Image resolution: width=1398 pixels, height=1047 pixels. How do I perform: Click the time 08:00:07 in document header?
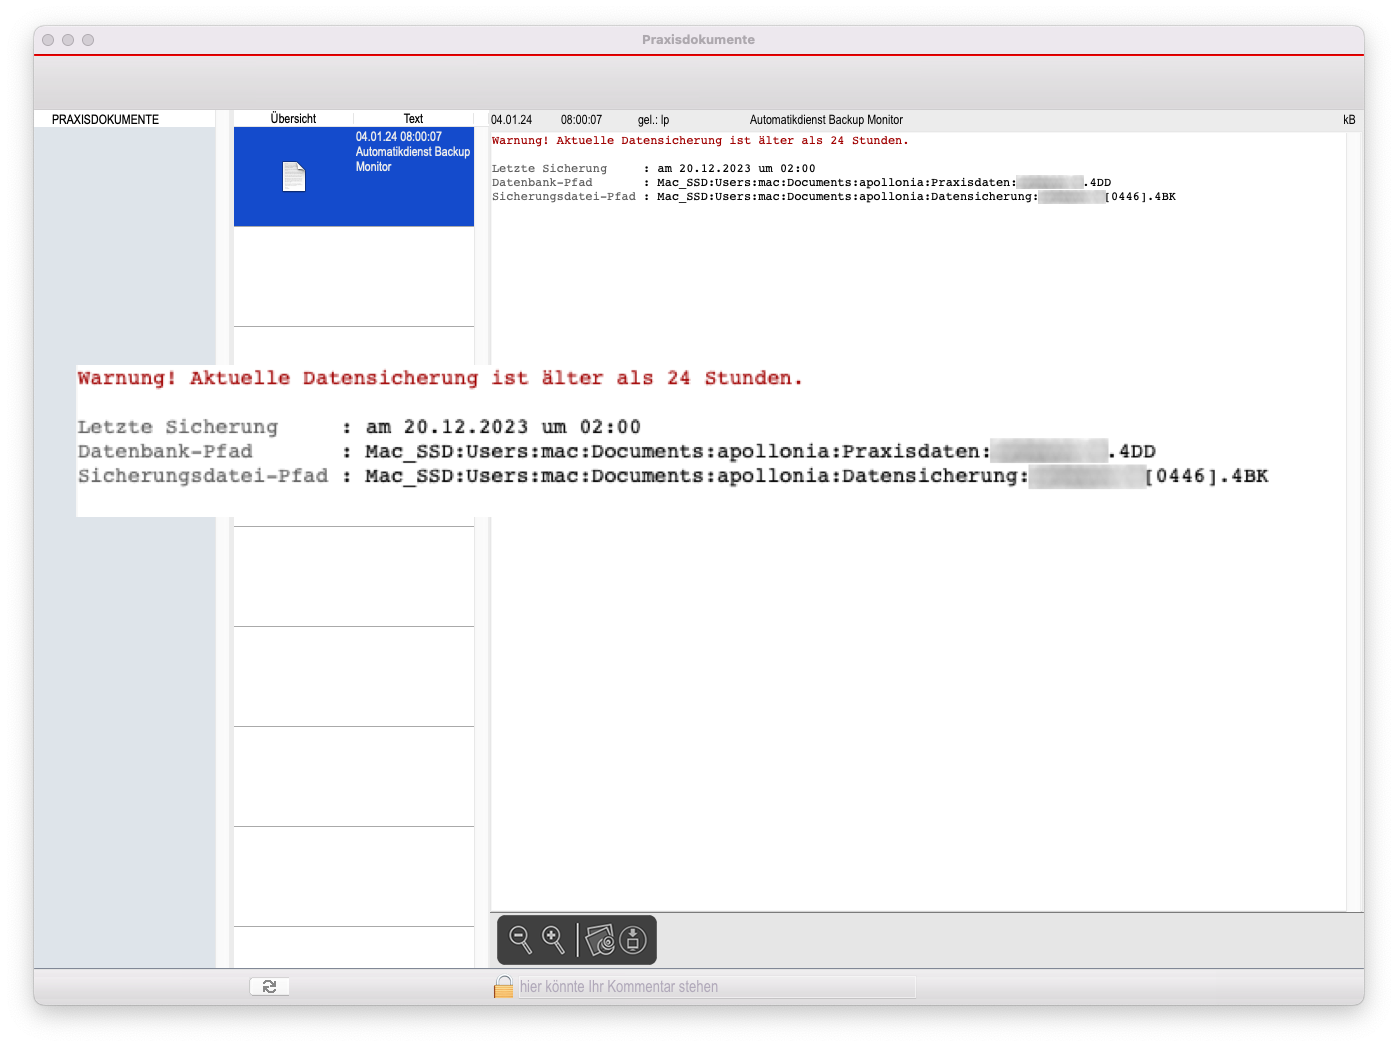(581, 120)
